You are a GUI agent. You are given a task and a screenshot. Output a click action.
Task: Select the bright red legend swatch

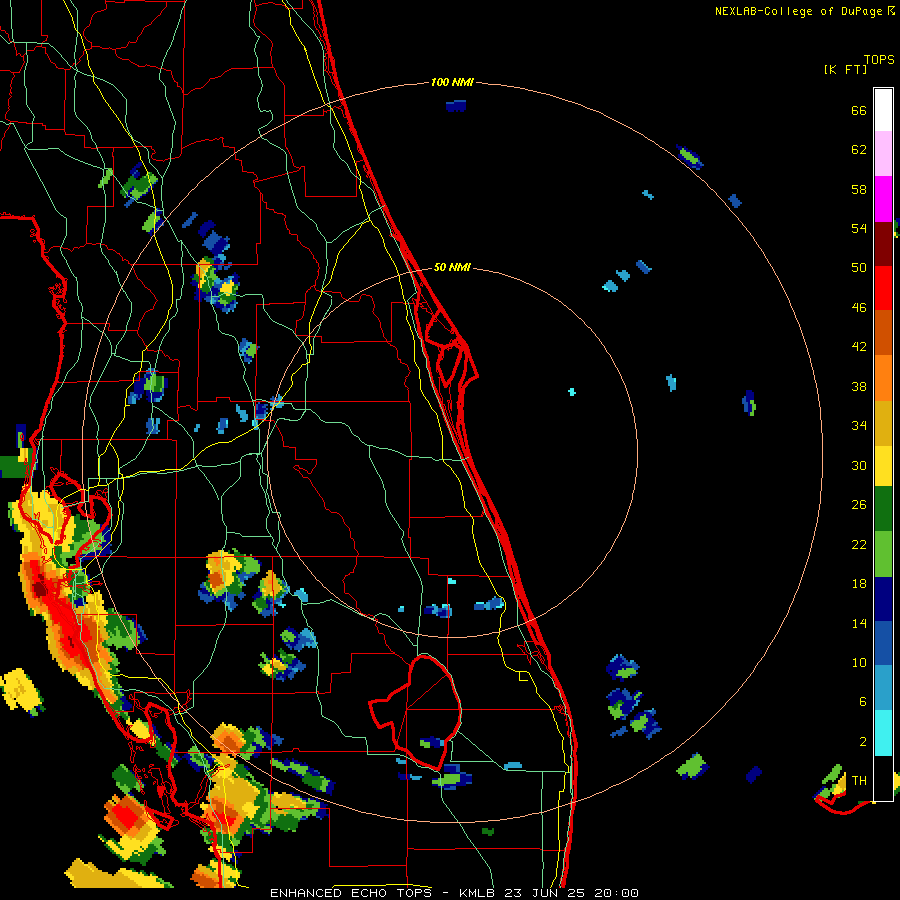883,288
